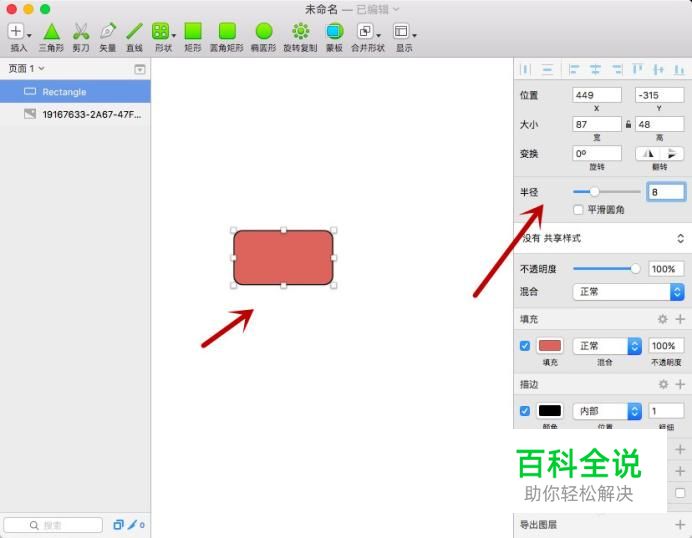
Task: Open the blending mode (混合) dropdown
Action: coord(628,292)
